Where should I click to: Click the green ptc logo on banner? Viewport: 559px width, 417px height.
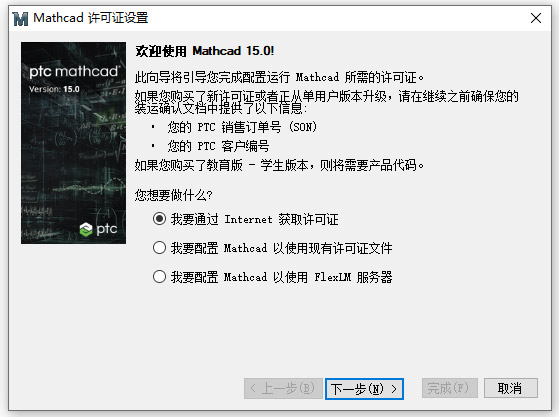point(98,229)
